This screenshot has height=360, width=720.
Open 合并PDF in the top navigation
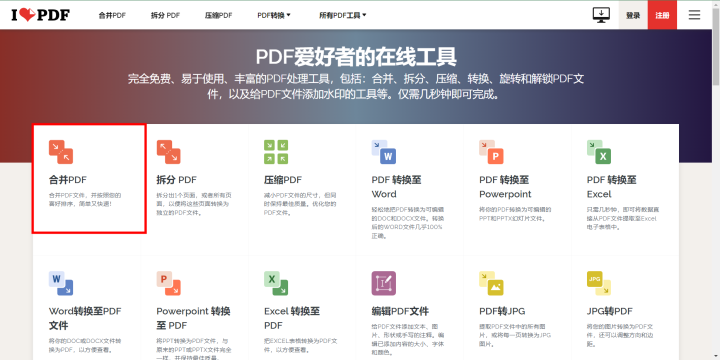[x=112, y=15]
